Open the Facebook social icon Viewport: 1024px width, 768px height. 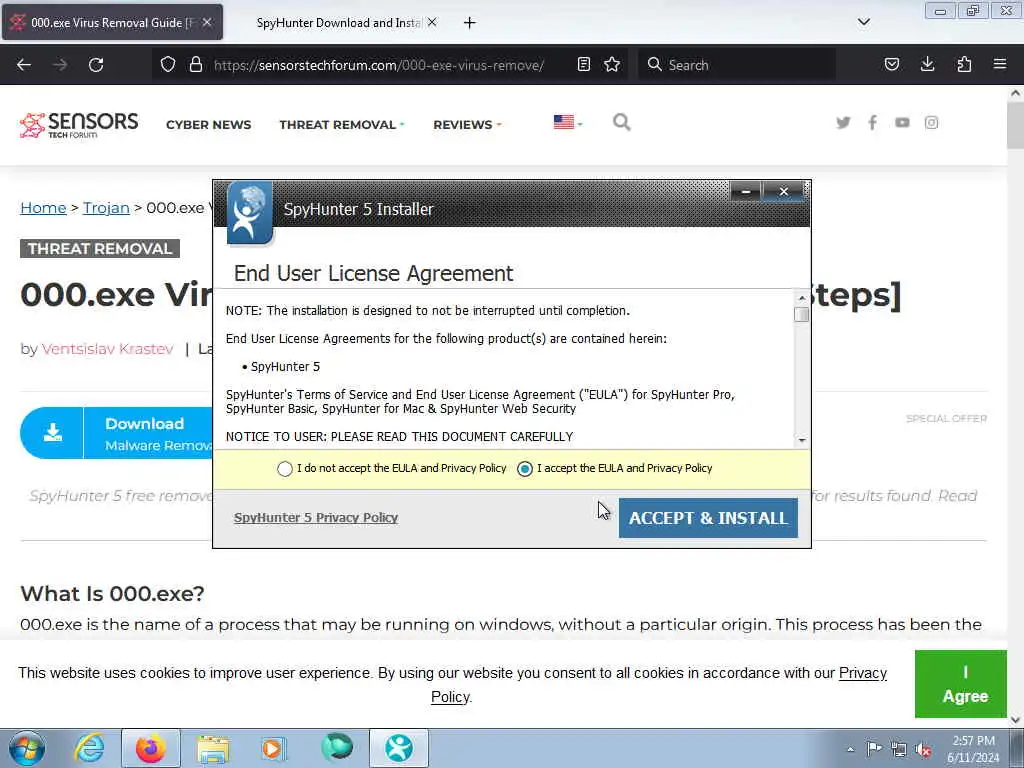[872, 122]
